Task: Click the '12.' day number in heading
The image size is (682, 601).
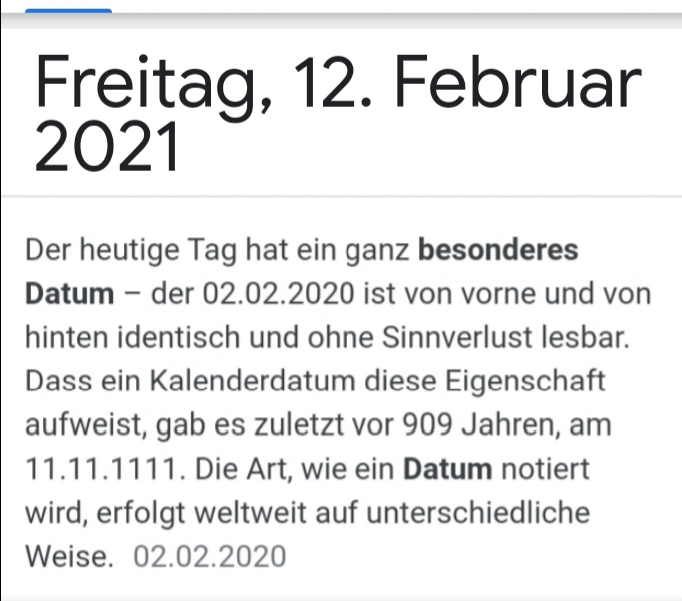Action: 334,81
